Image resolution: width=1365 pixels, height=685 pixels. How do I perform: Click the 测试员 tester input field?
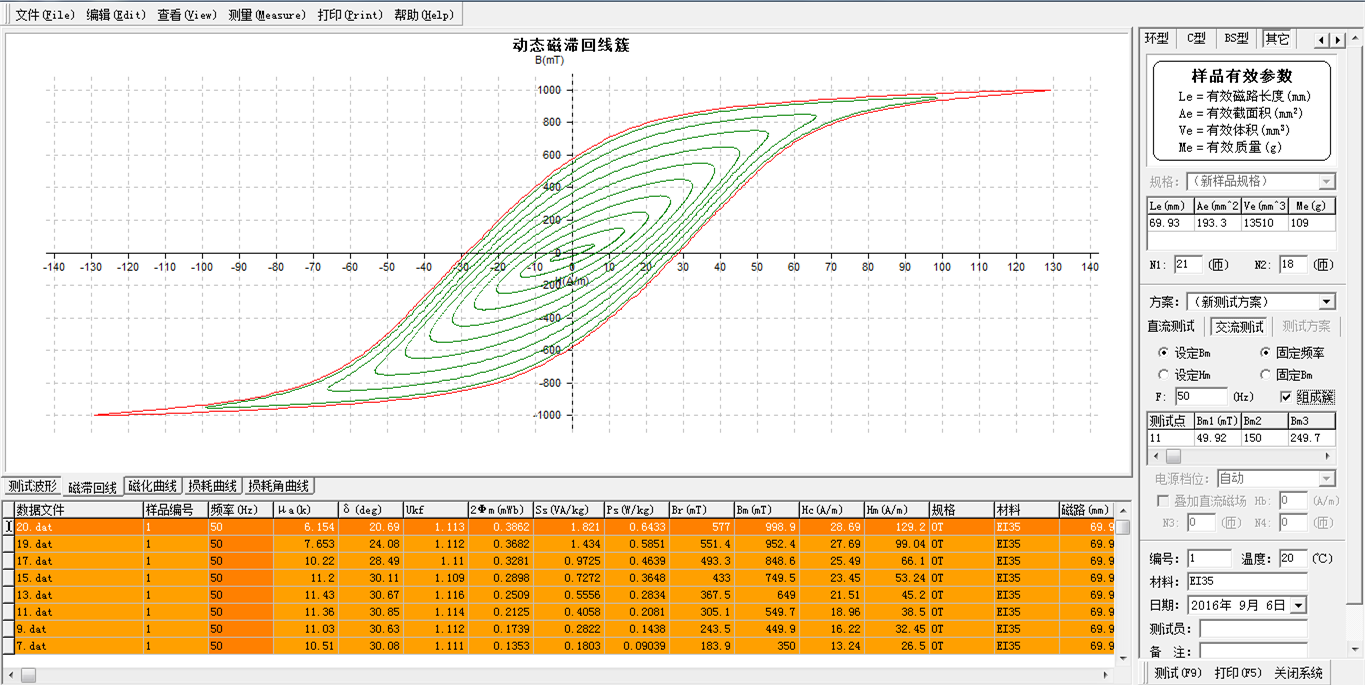1254,628
